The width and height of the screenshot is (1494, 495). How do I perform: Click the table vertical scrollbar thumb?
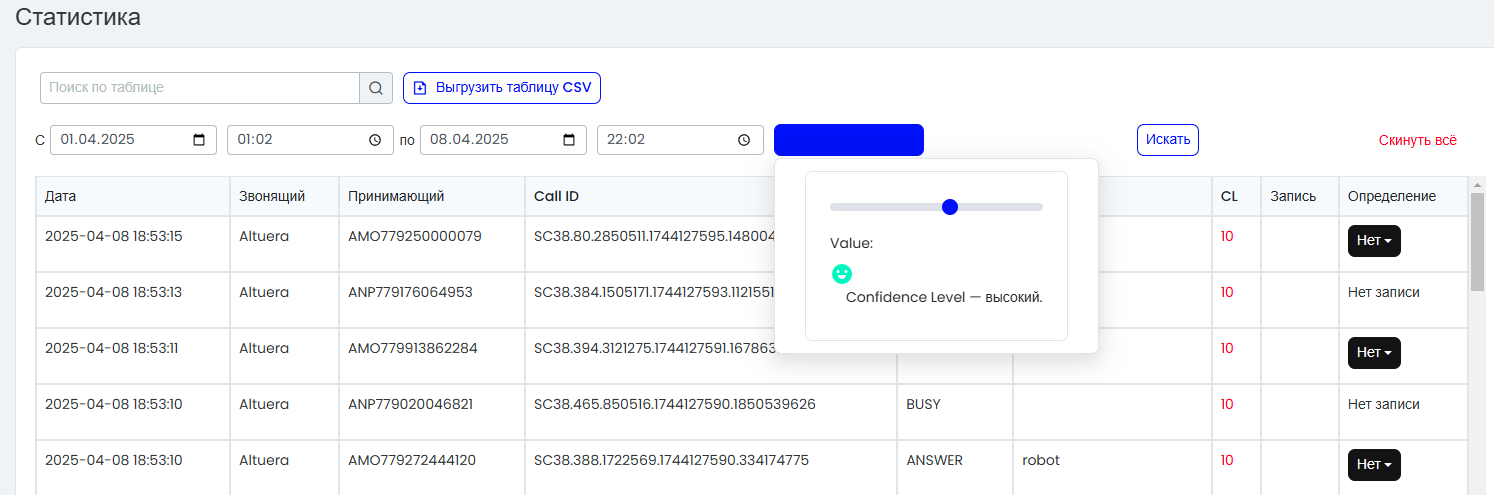point(1477,241)
